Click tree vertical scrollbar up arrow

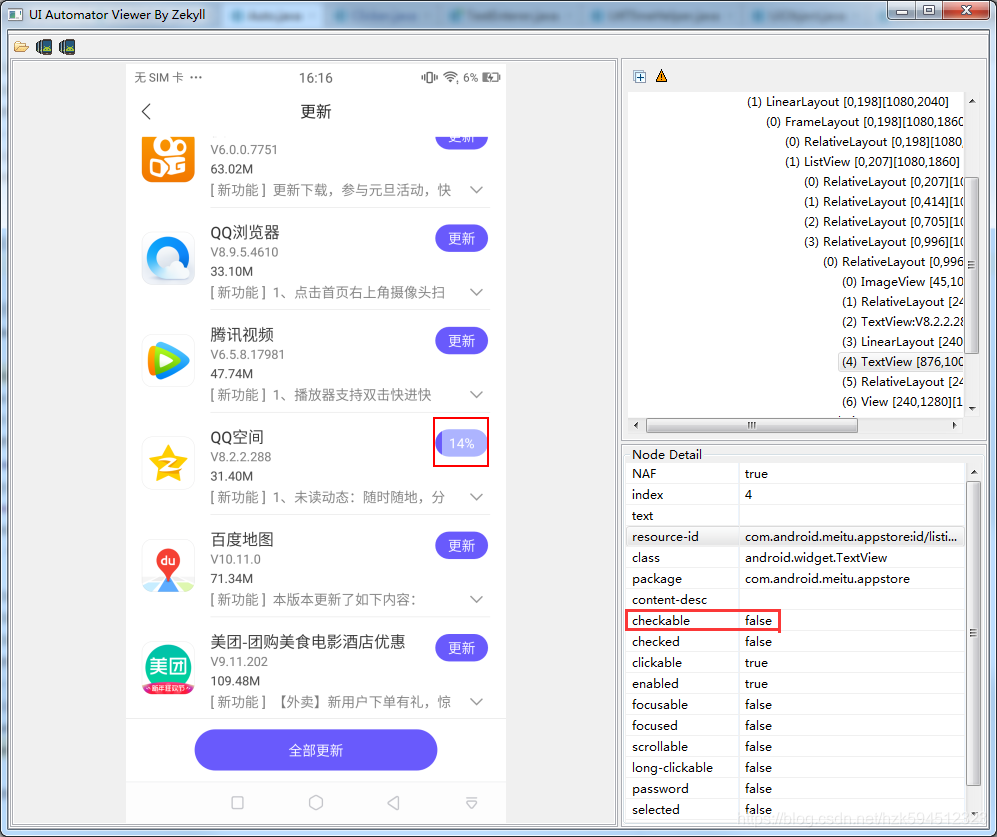tap(972, 101)
